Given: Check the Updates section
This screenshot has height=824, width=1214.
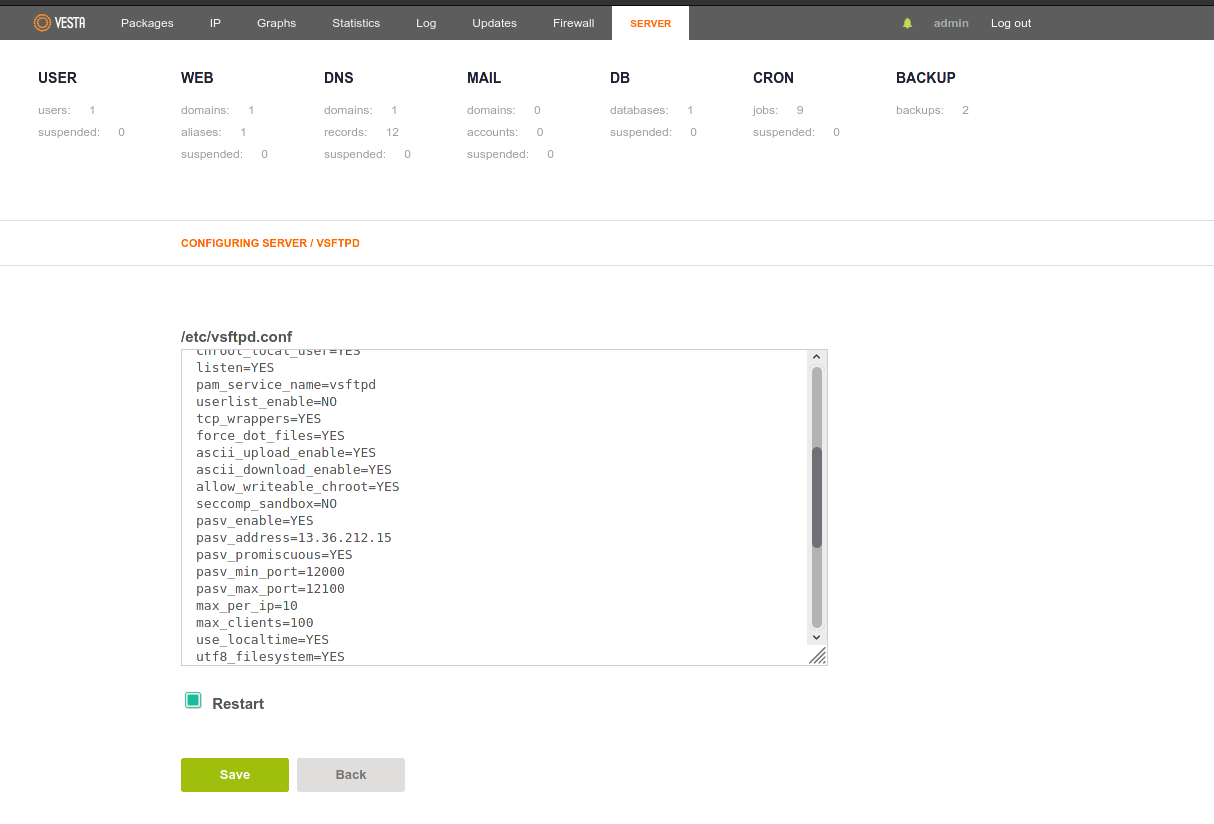Looking at the screenshot, I should (x=493, y=22).
